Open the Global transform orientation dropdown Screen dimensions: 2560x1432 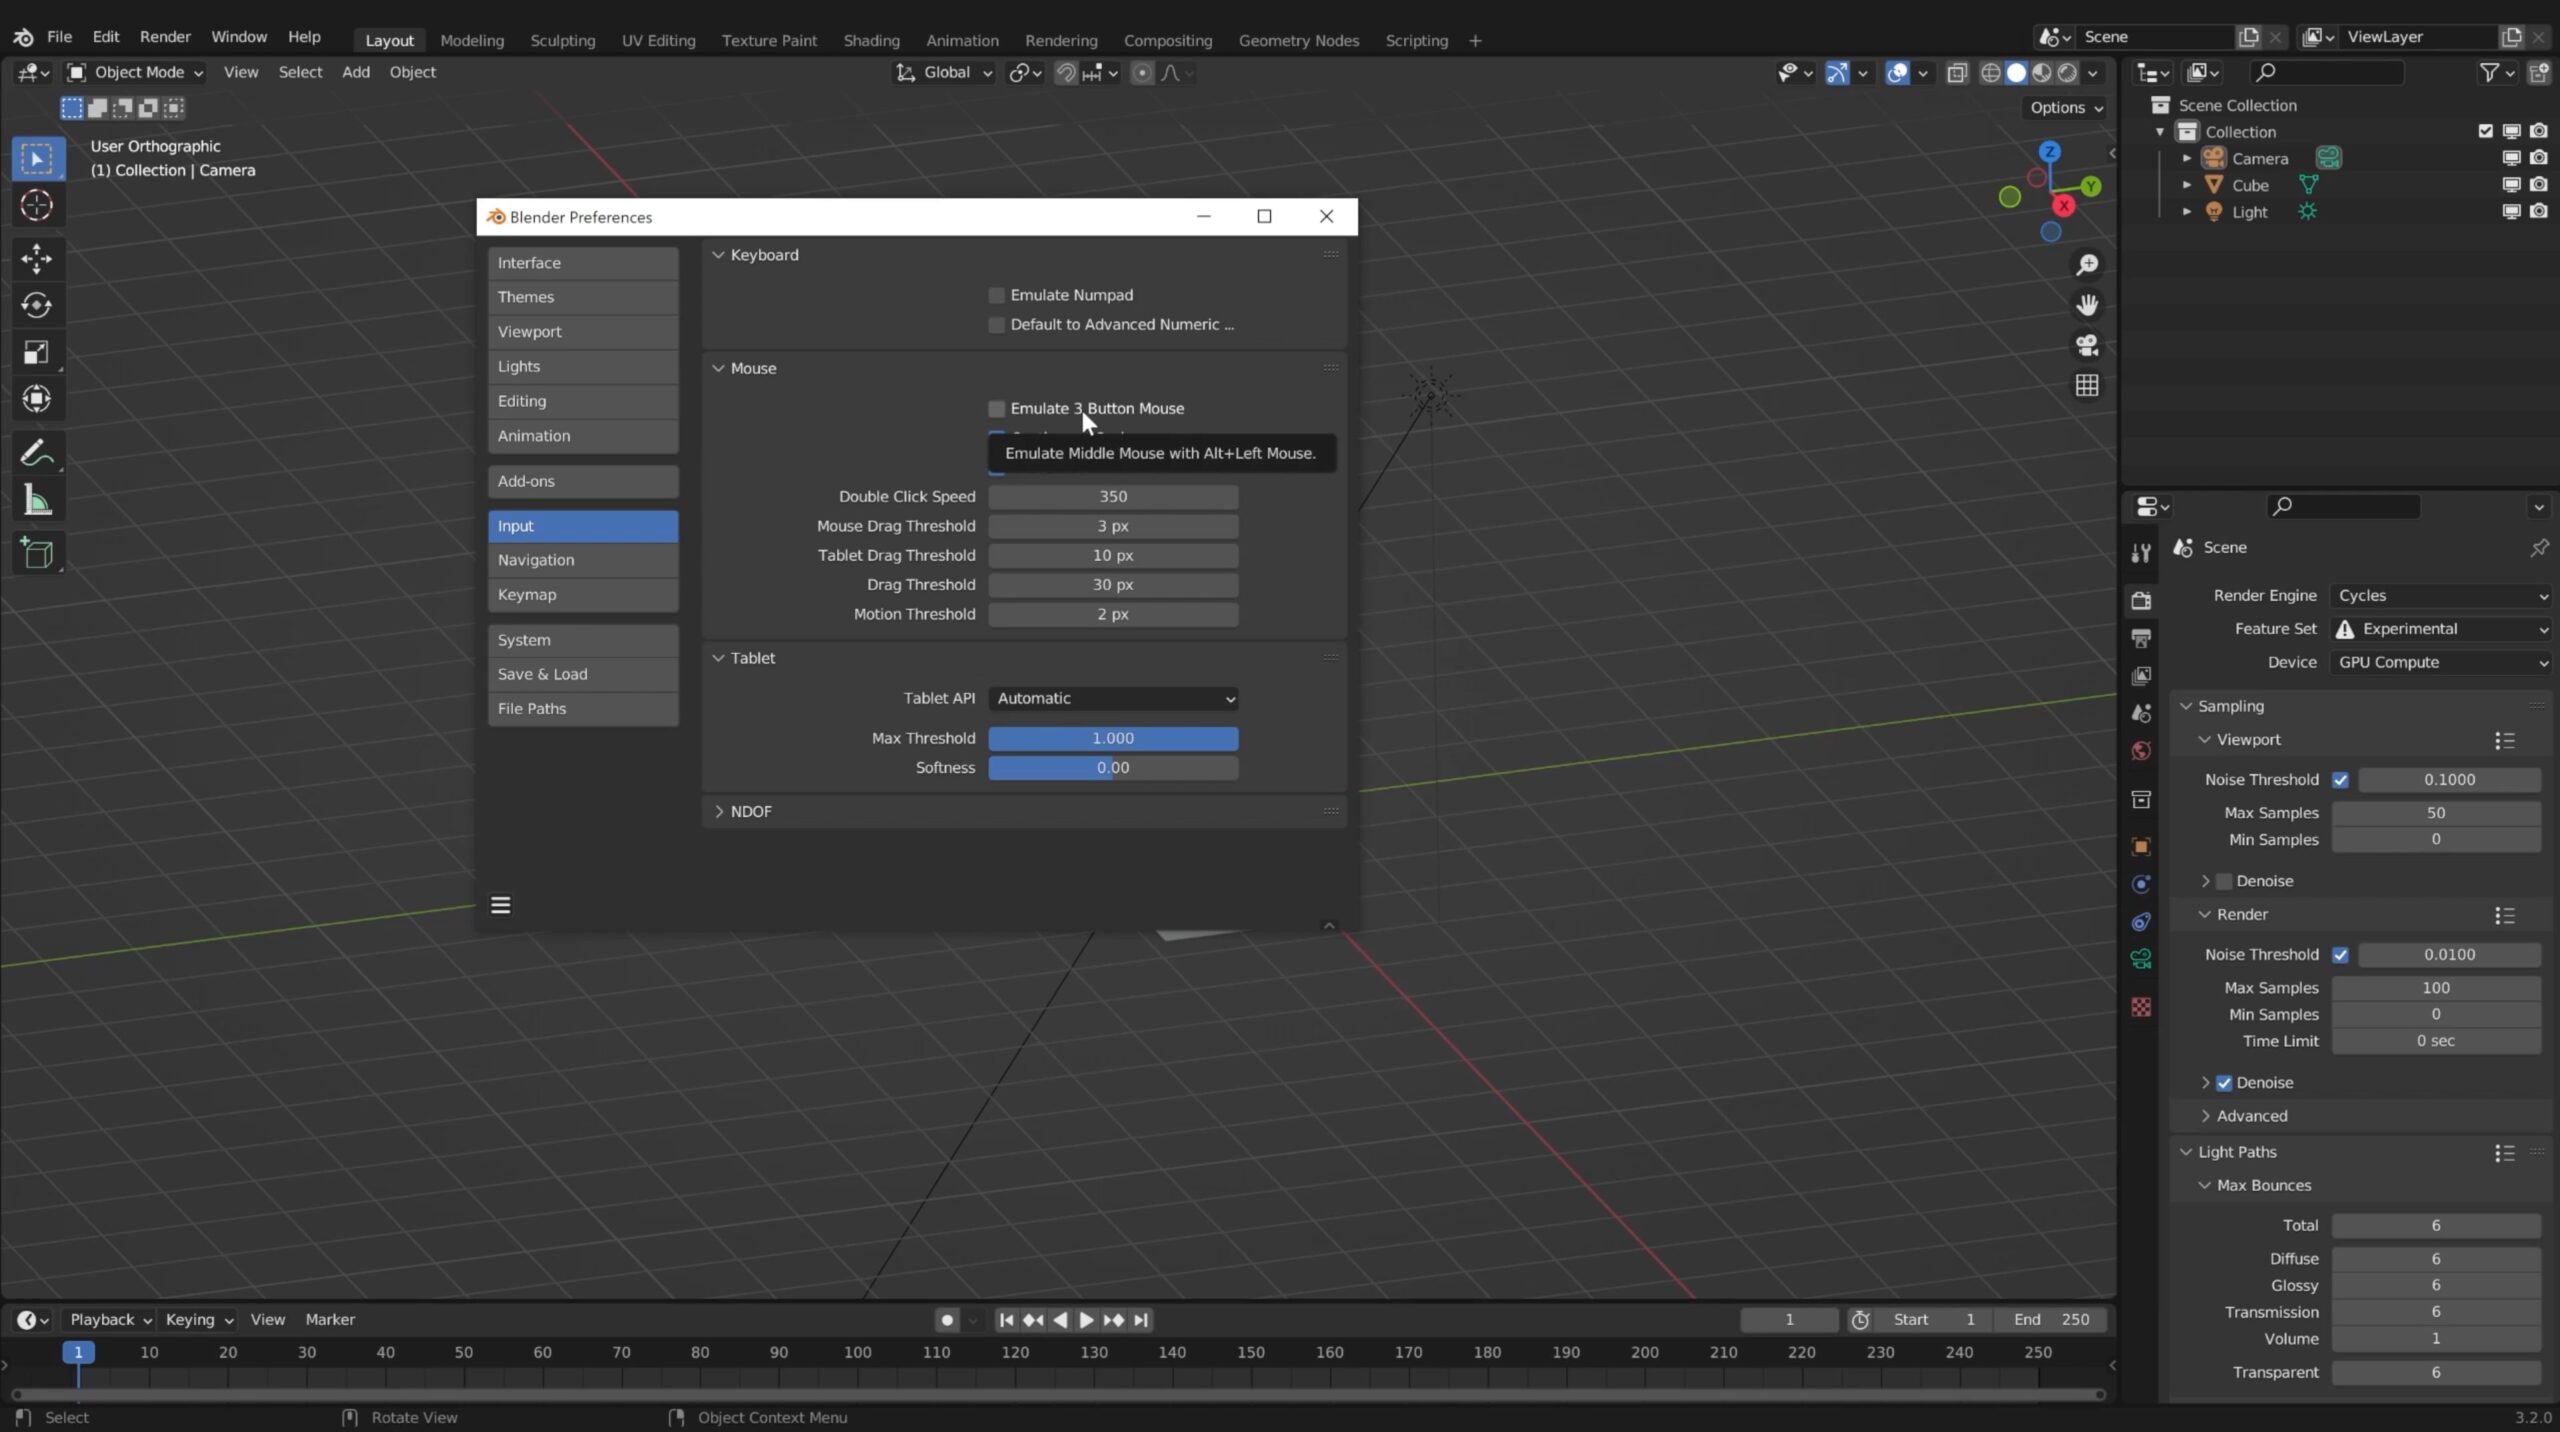[944, 72]
